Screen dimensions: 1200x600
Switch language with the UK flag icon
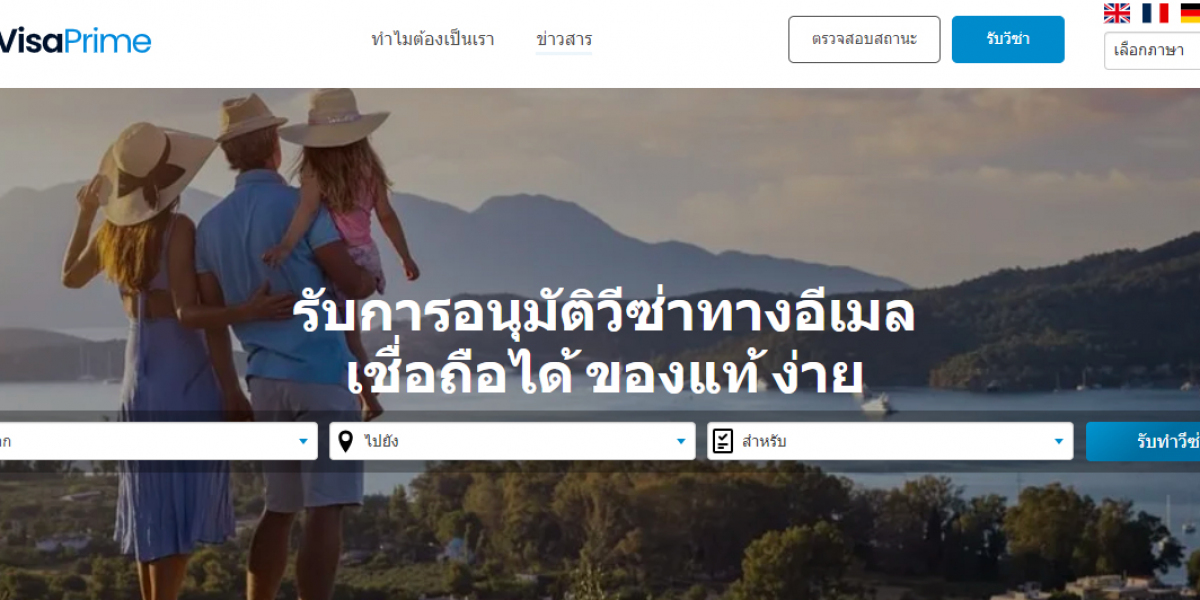point(1116,13)
